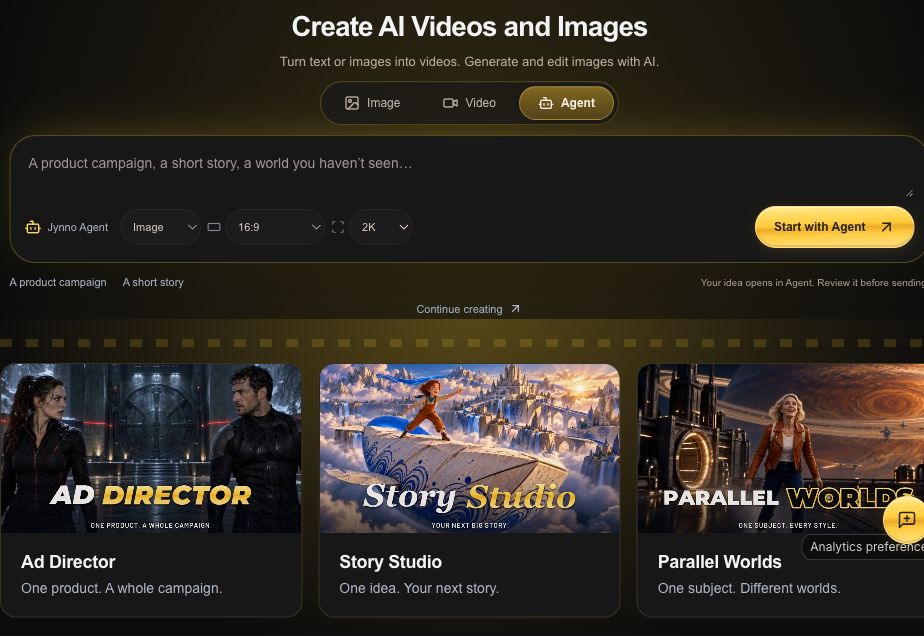This screenshot has width=924, height=636.
Task: Click 'One idea. Your next story.' description
Action: click(x=419, y=588)
